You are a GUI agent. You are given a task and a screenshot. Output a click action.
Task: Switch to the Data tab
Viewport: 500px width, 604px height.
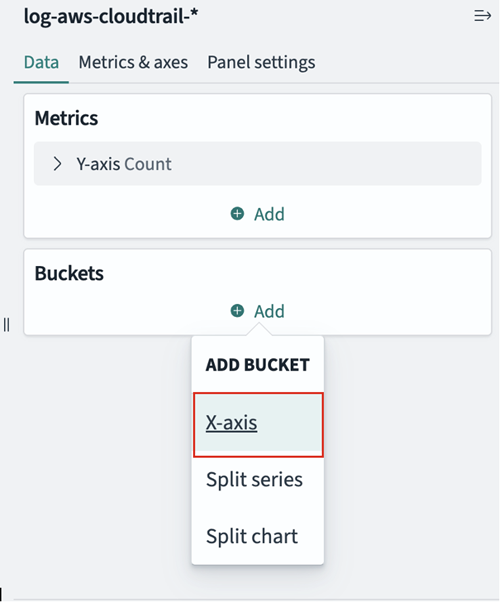point(41,62)
